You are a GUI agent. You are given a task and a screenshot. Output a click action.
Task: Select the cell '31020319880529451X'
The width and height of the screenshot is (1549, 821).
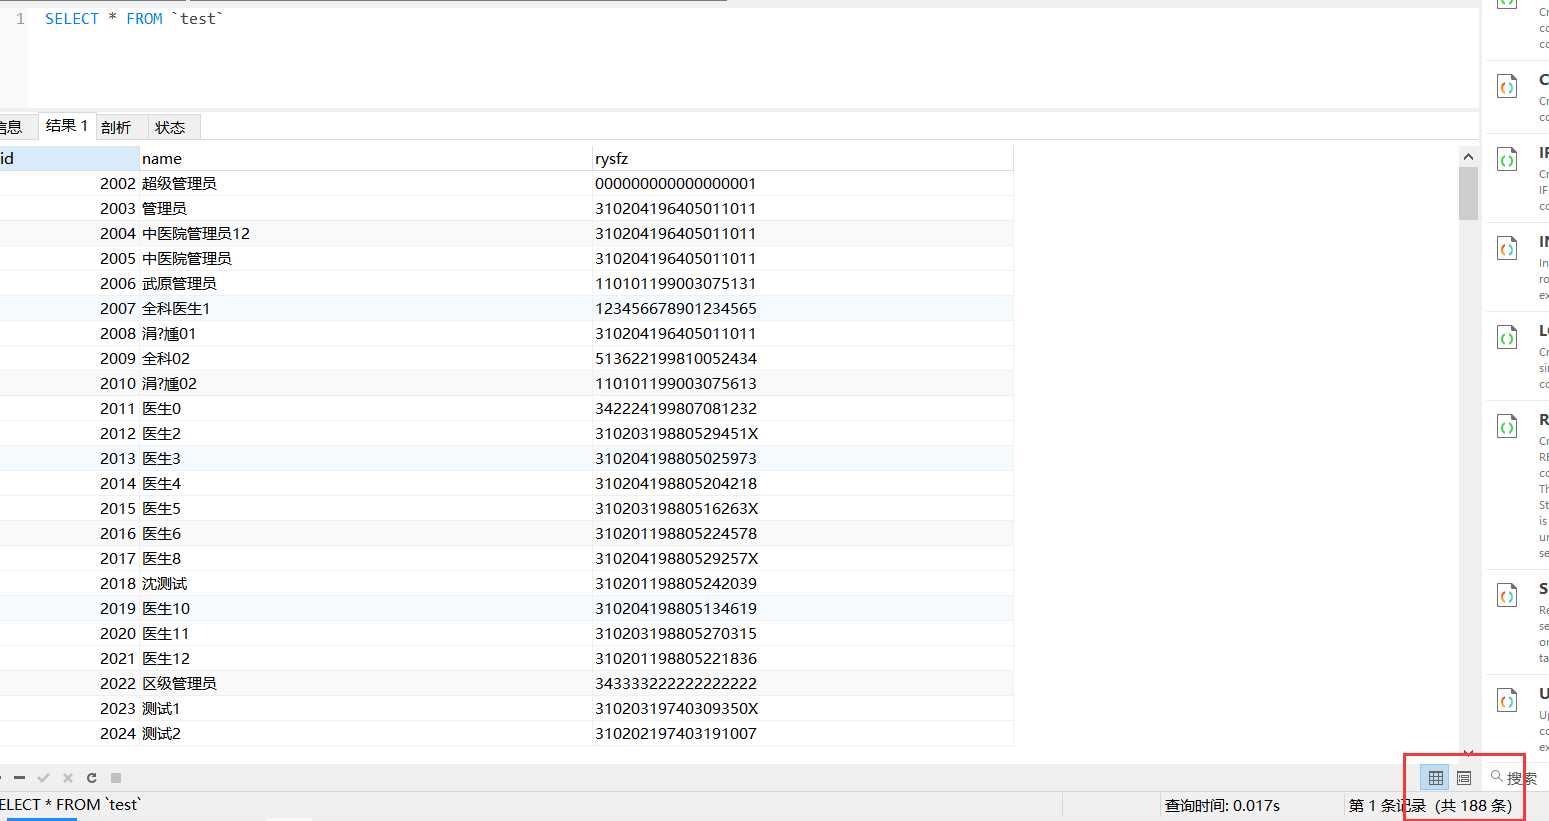pyautogui.click(x=803, y=433)
